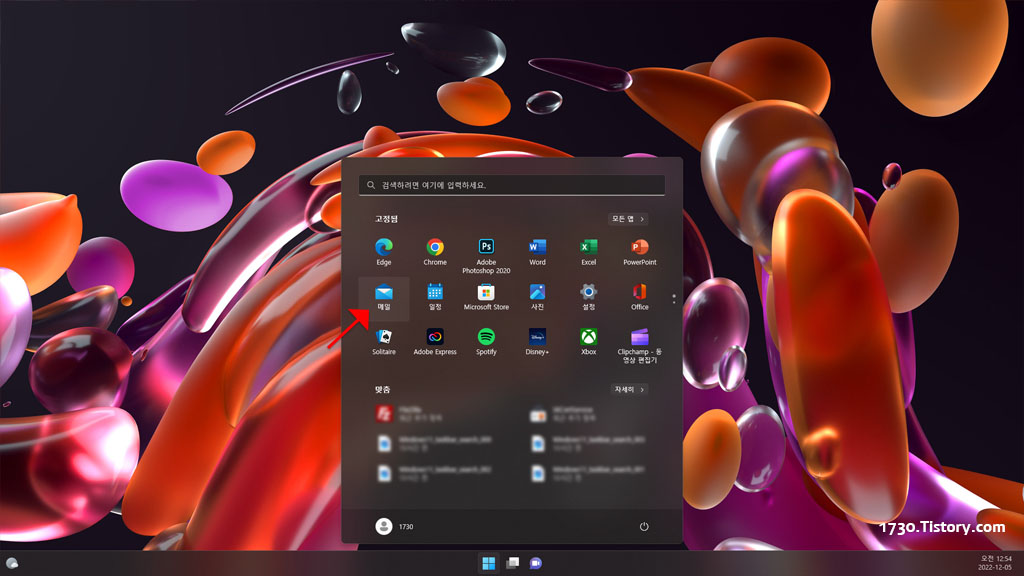The width and height of the screenshot is (1024, 576).
Task: Open Excel in the Start menu
Action: point(588,252)
